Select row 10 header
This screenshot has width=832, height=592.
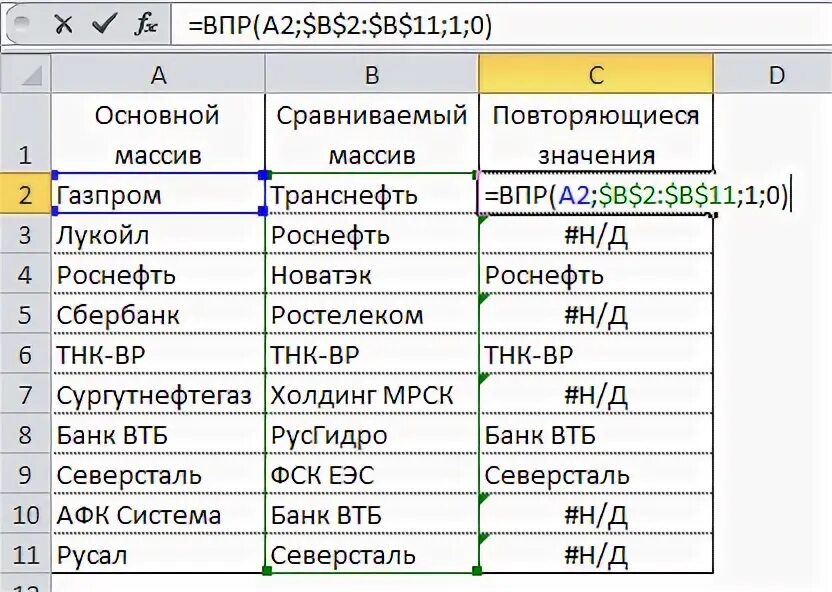(25, 513)
